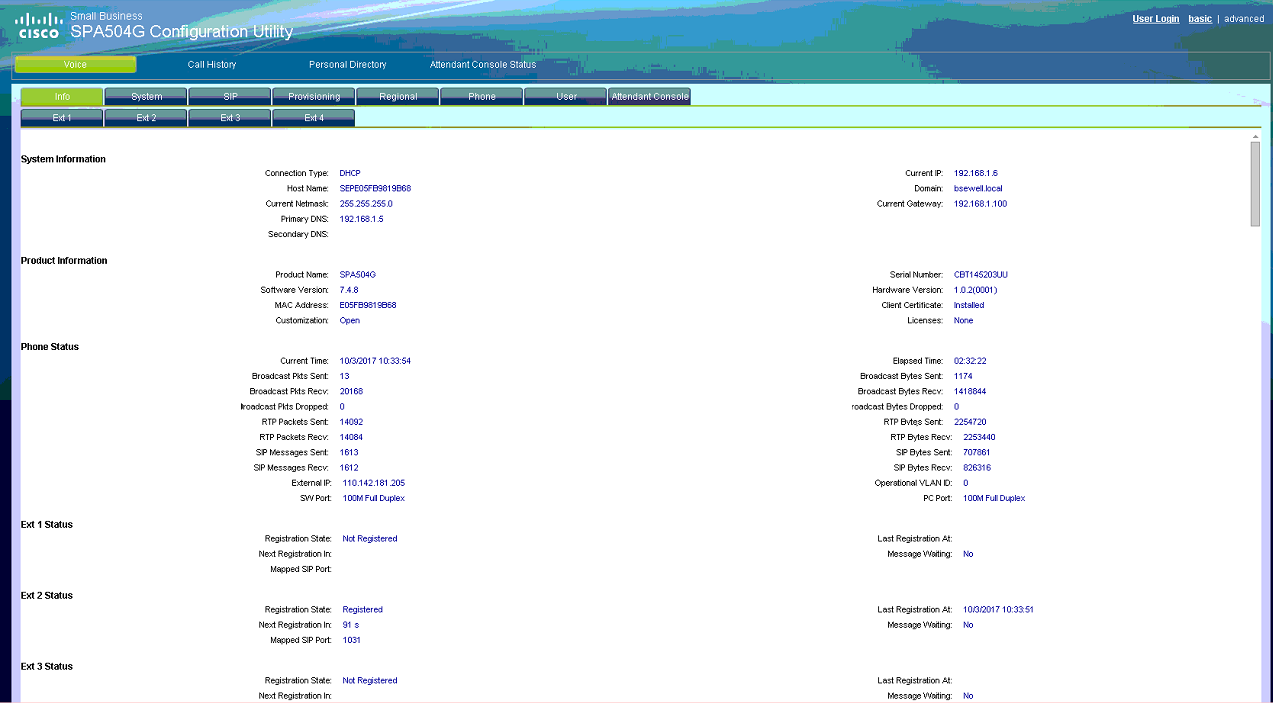Select the Ext 1 tab
This screenshot has height=703, width=1273.
[x=62, y=118]
